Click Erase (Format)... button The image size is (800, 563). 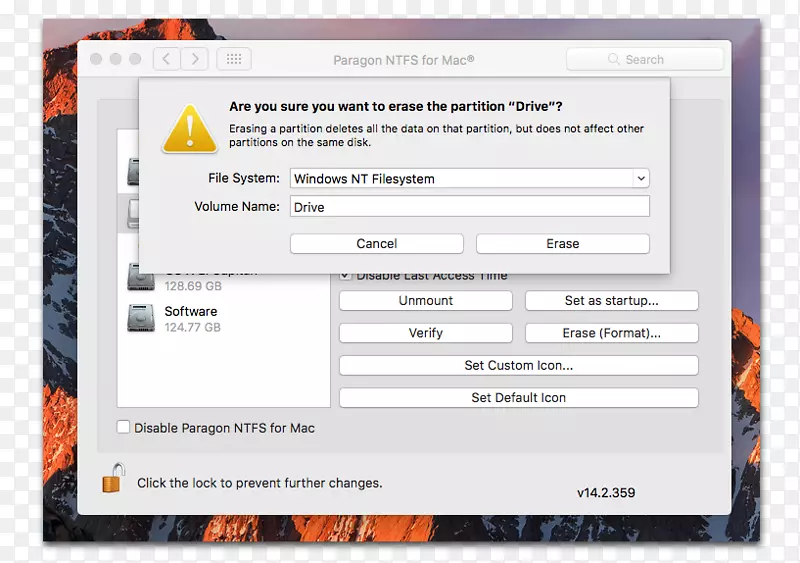click(612, 333)
